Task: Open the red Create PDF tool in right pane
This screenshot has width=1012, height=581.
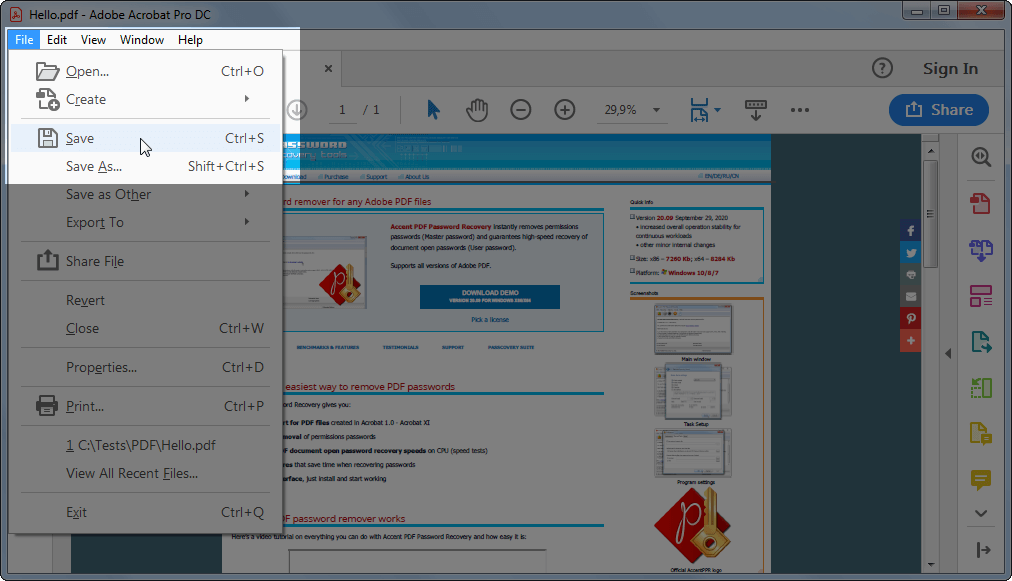Action: pos(980,204)
